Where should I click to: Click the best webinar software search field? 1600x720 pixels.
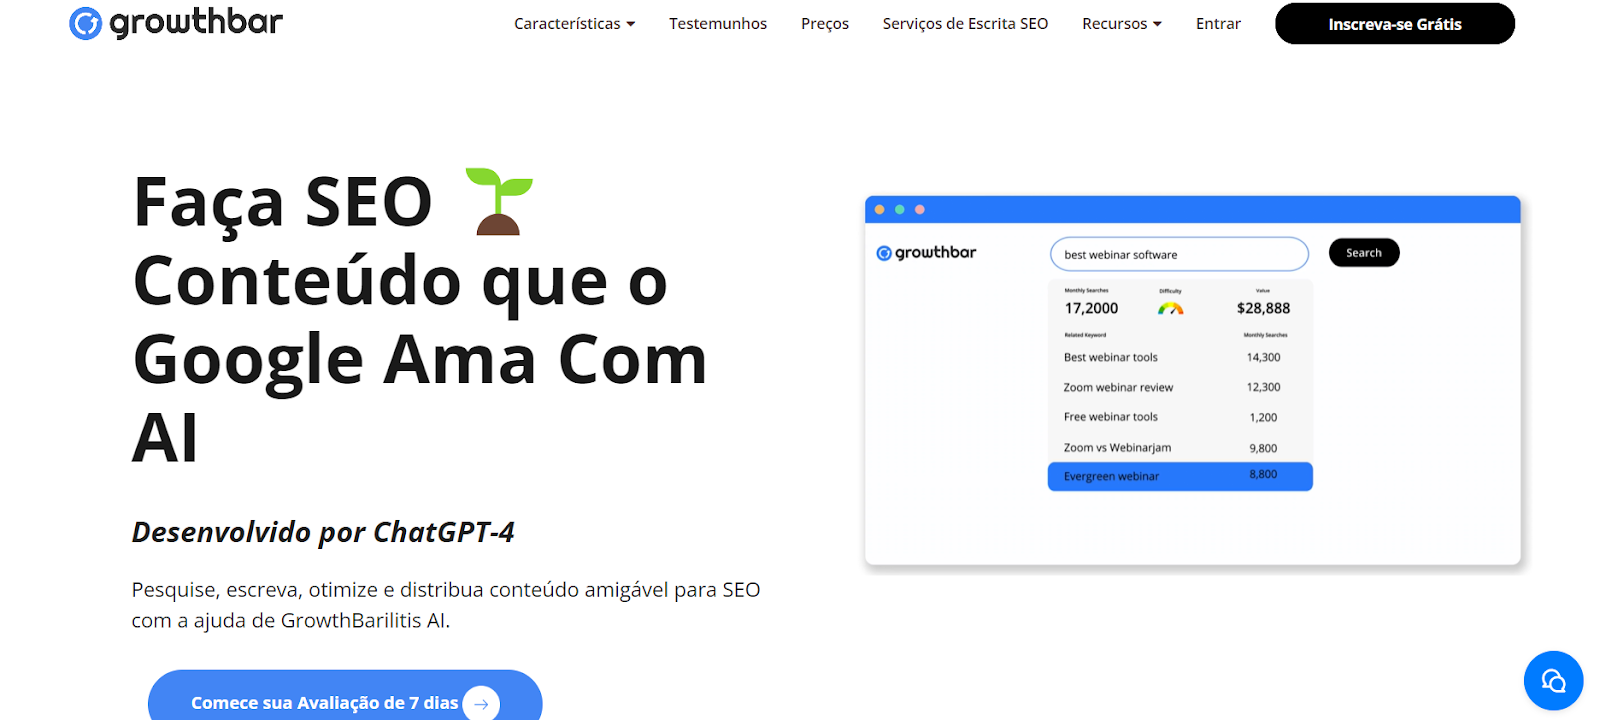(1179, 254)
